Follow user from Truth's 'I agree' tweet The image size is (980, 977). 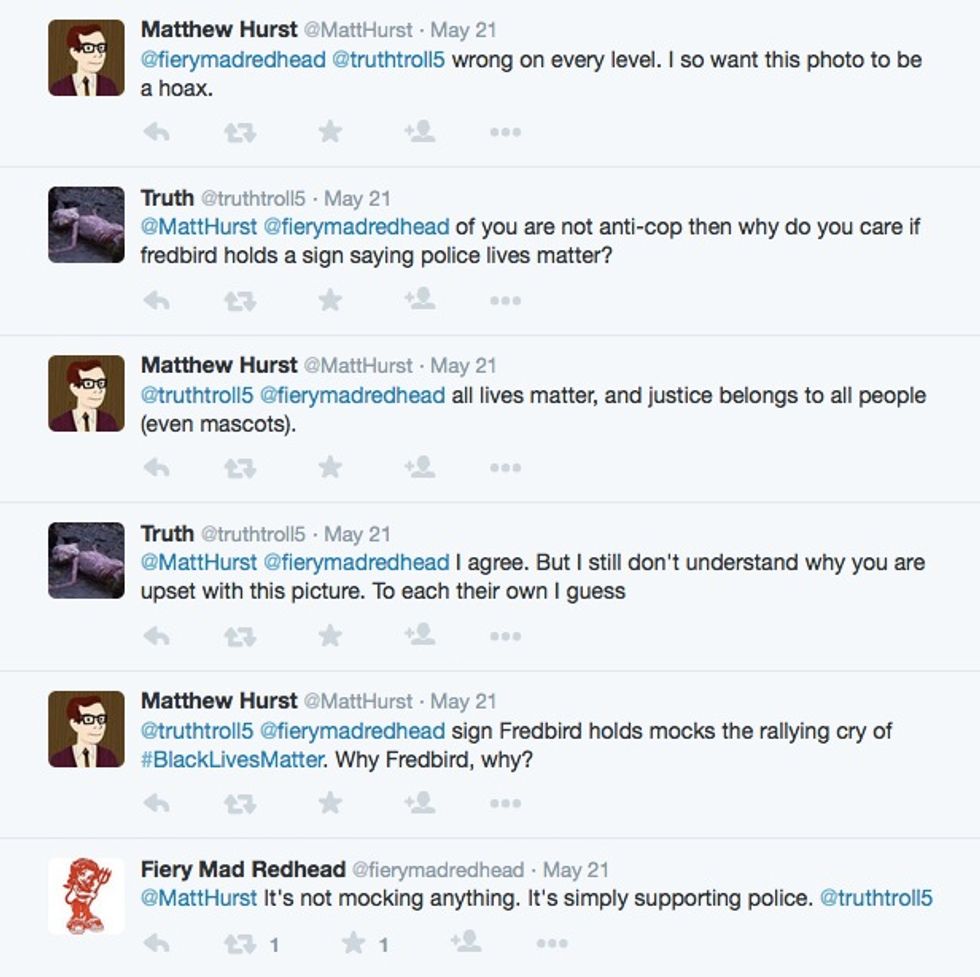[420, 634]
